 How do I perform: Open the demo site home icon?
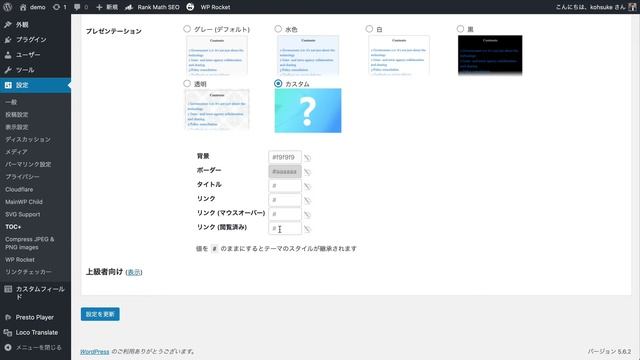(x=23, y=7)
